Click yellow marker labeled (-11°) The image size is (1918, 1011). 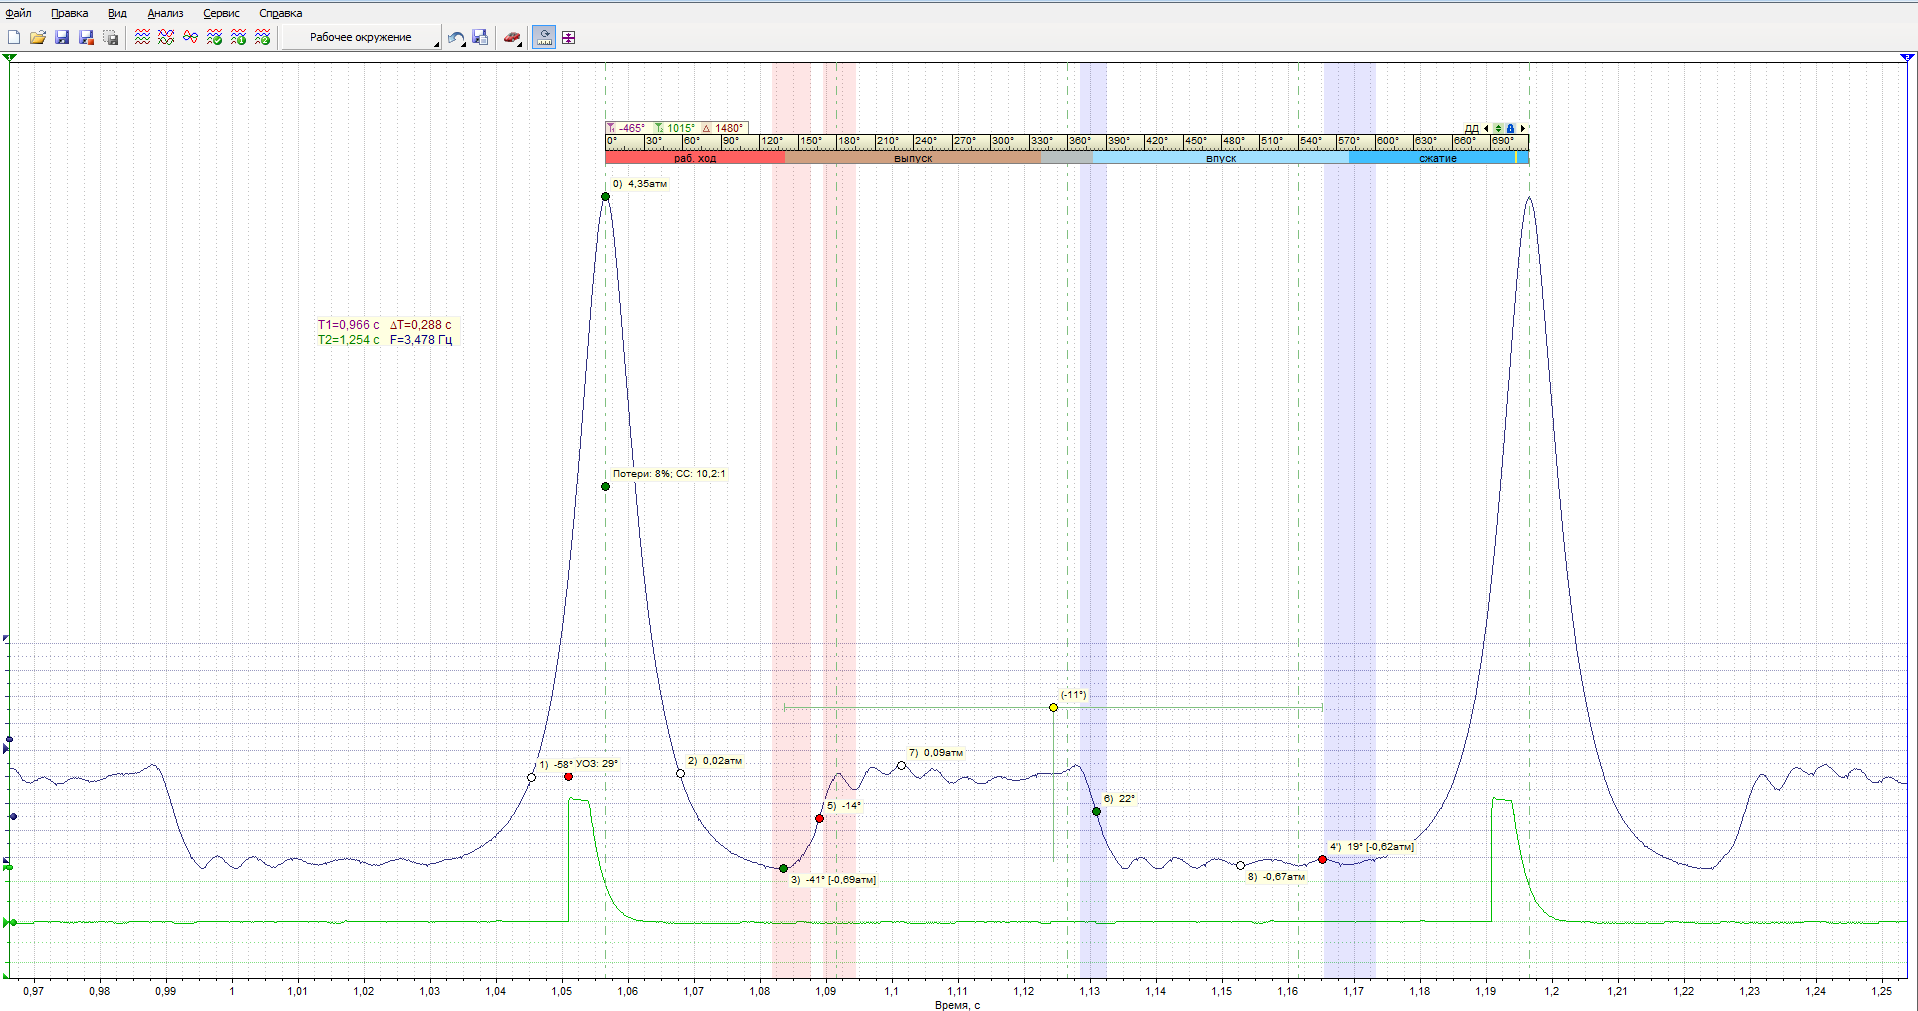[x=1053, y=707]
